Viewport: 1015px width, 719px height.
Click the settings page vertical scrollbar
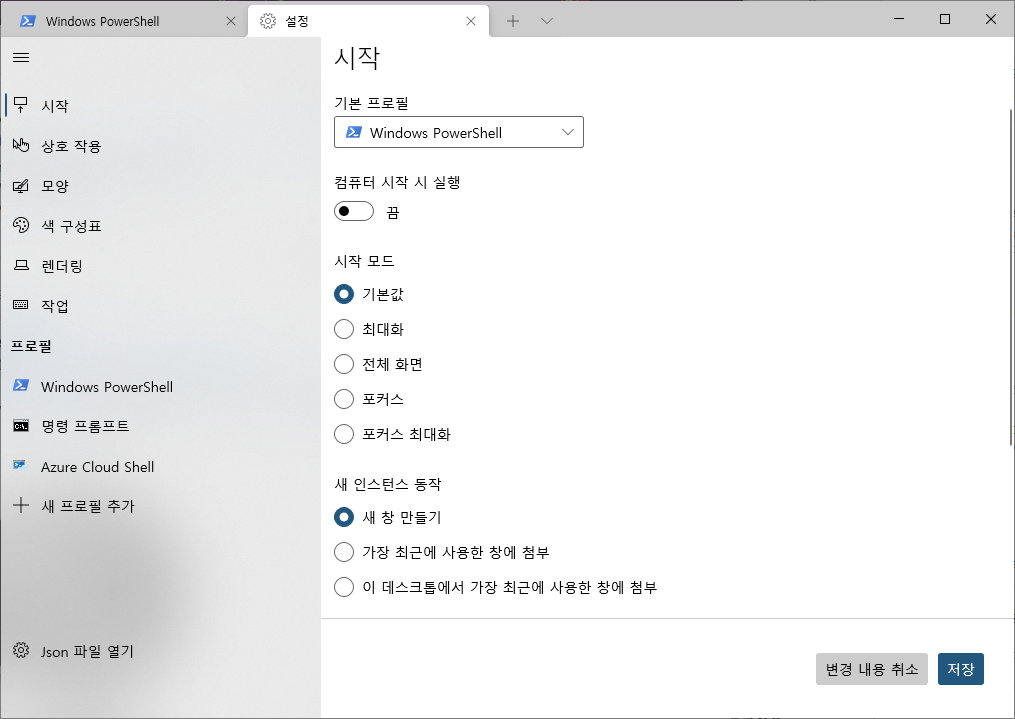click(1010, 278)
